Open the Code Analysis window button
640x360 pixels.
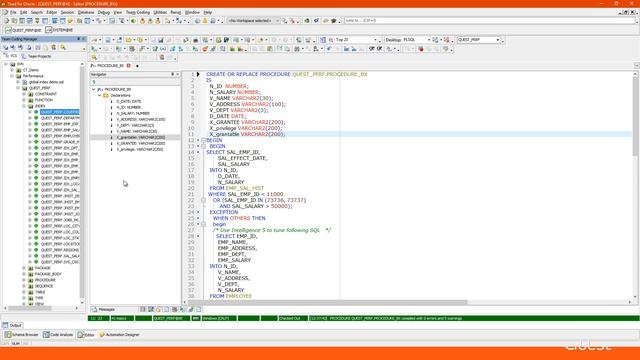58,335
